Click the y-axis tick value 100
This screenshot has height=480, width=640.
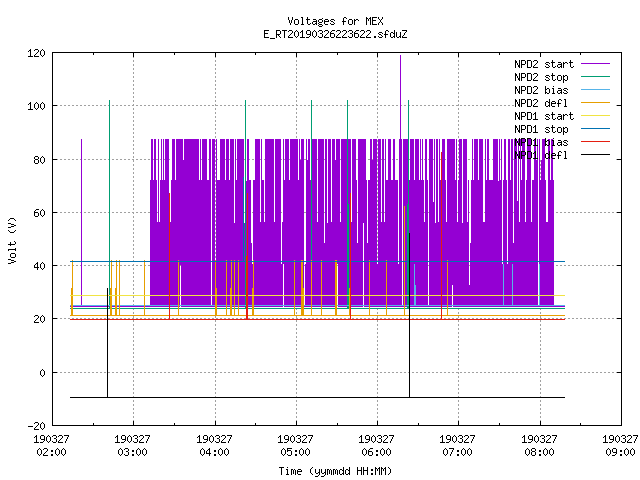[36, 106]
